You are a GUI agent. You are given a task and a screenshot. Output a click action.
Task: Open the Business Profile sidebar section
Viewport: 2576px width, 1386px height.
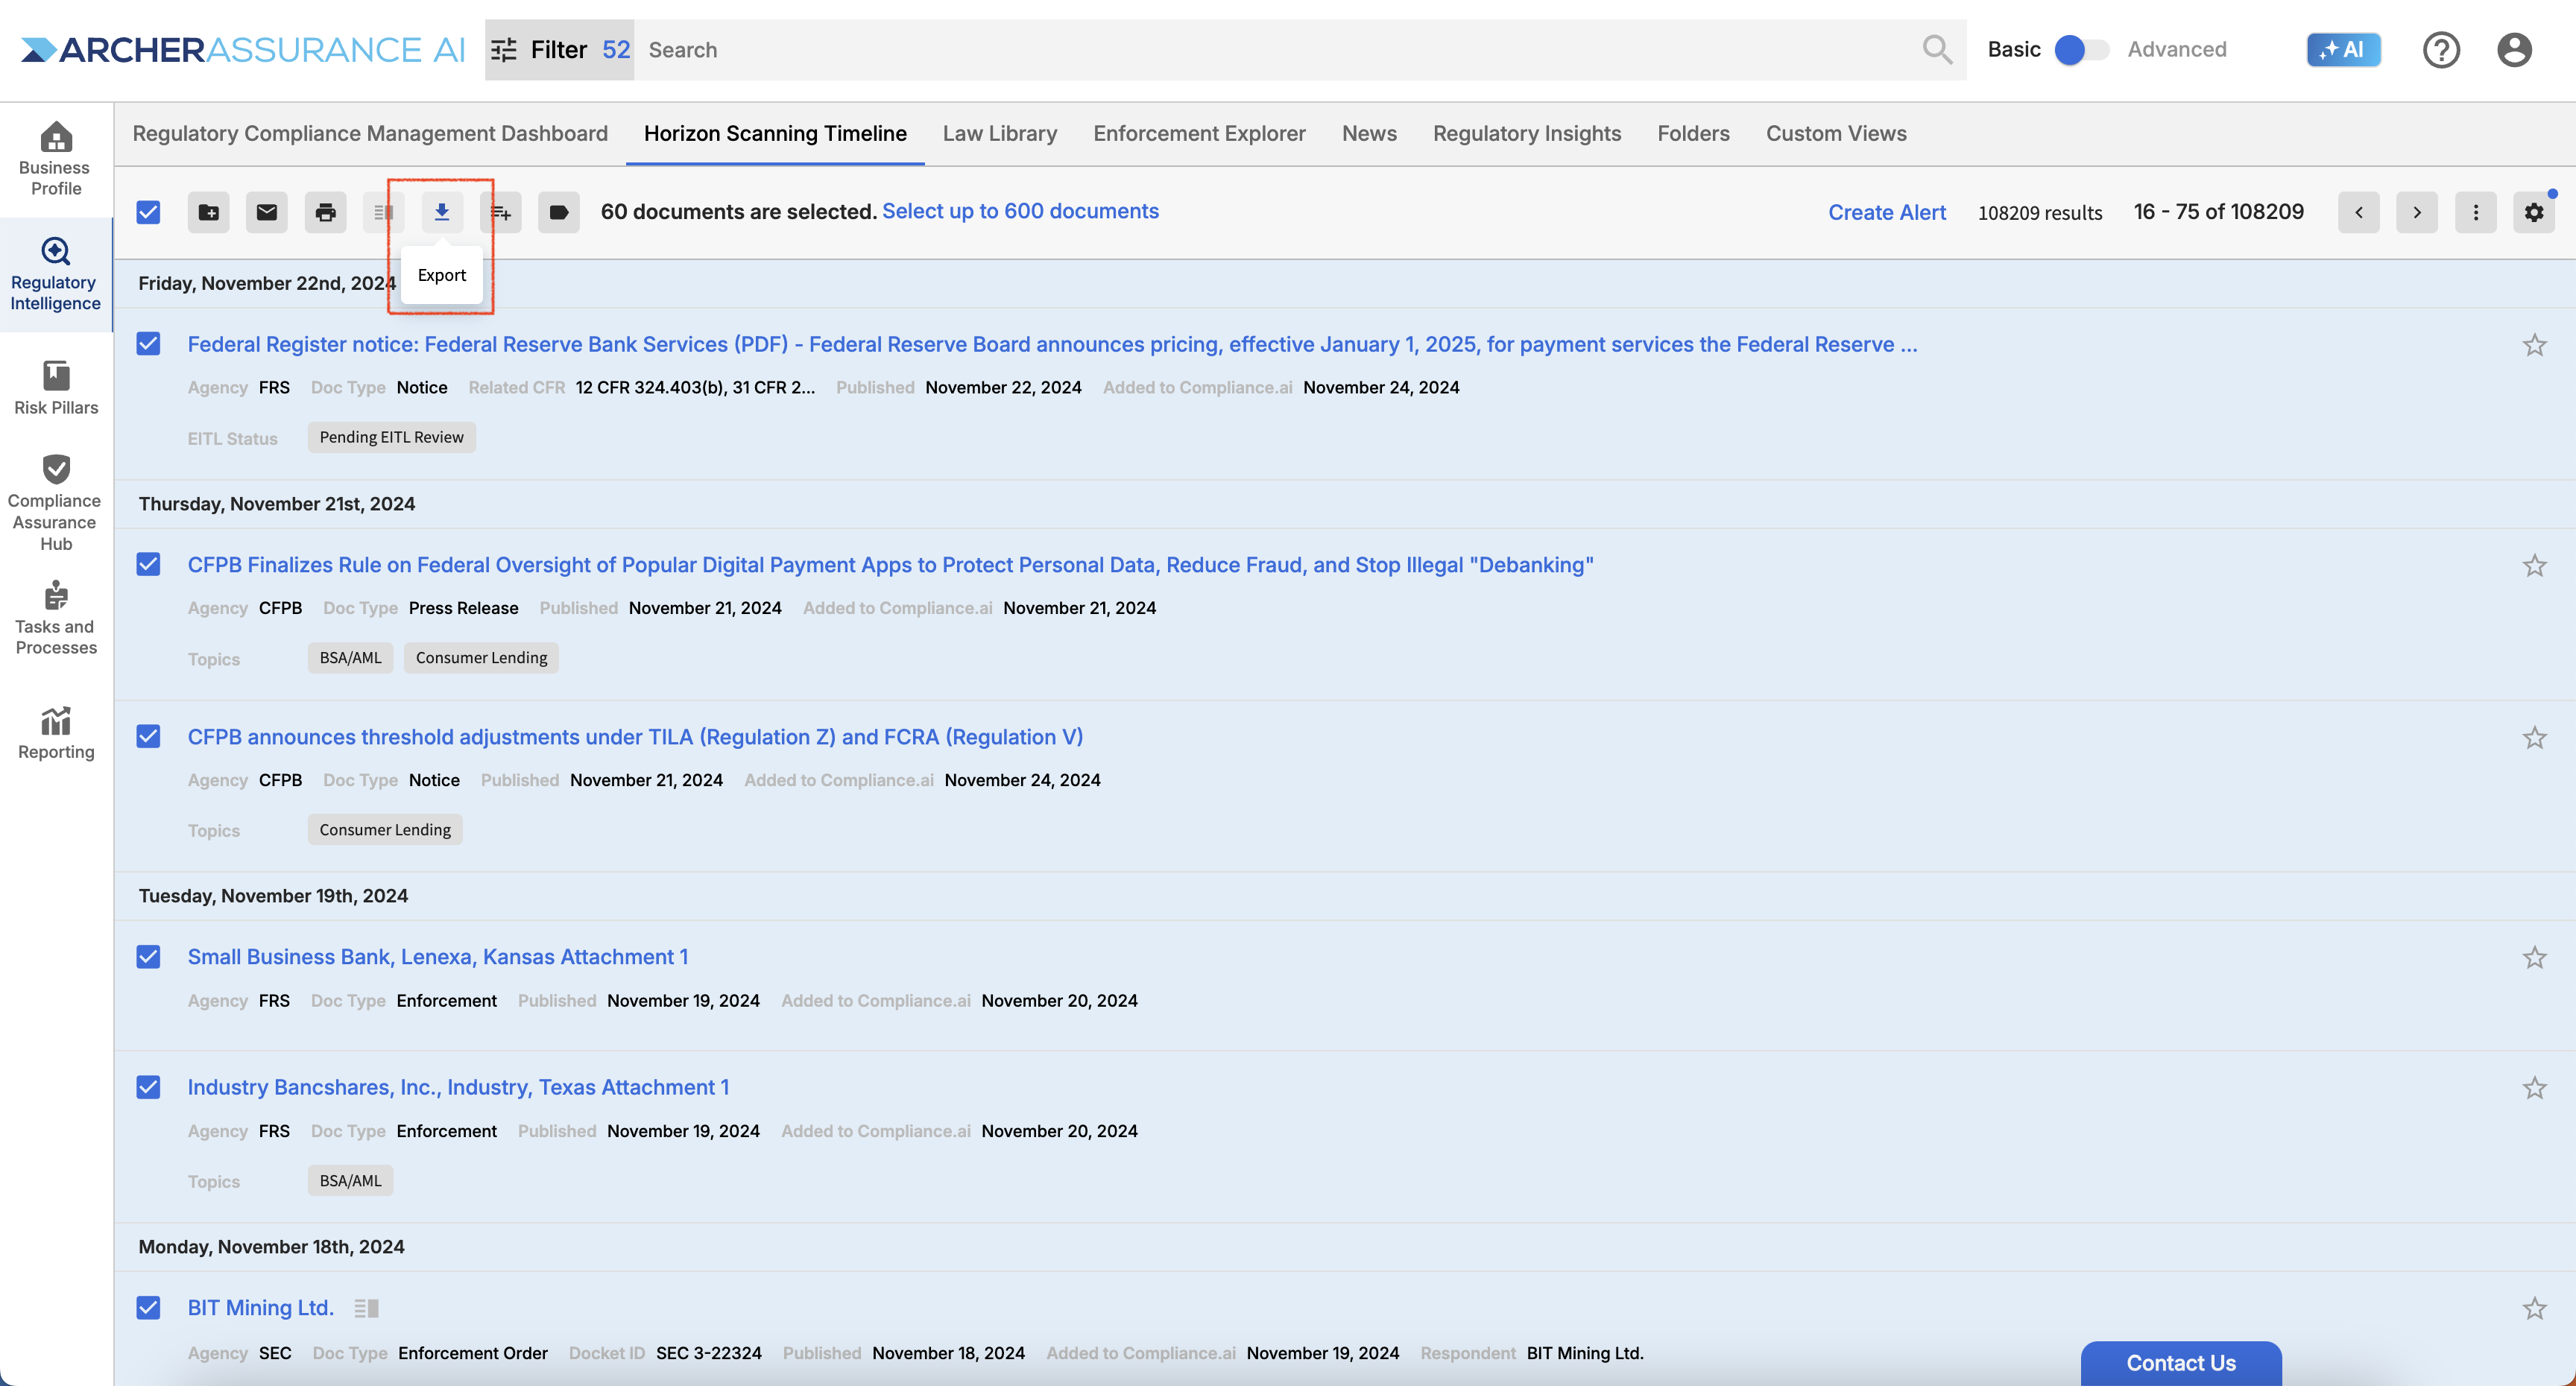(x=56, y=159)
